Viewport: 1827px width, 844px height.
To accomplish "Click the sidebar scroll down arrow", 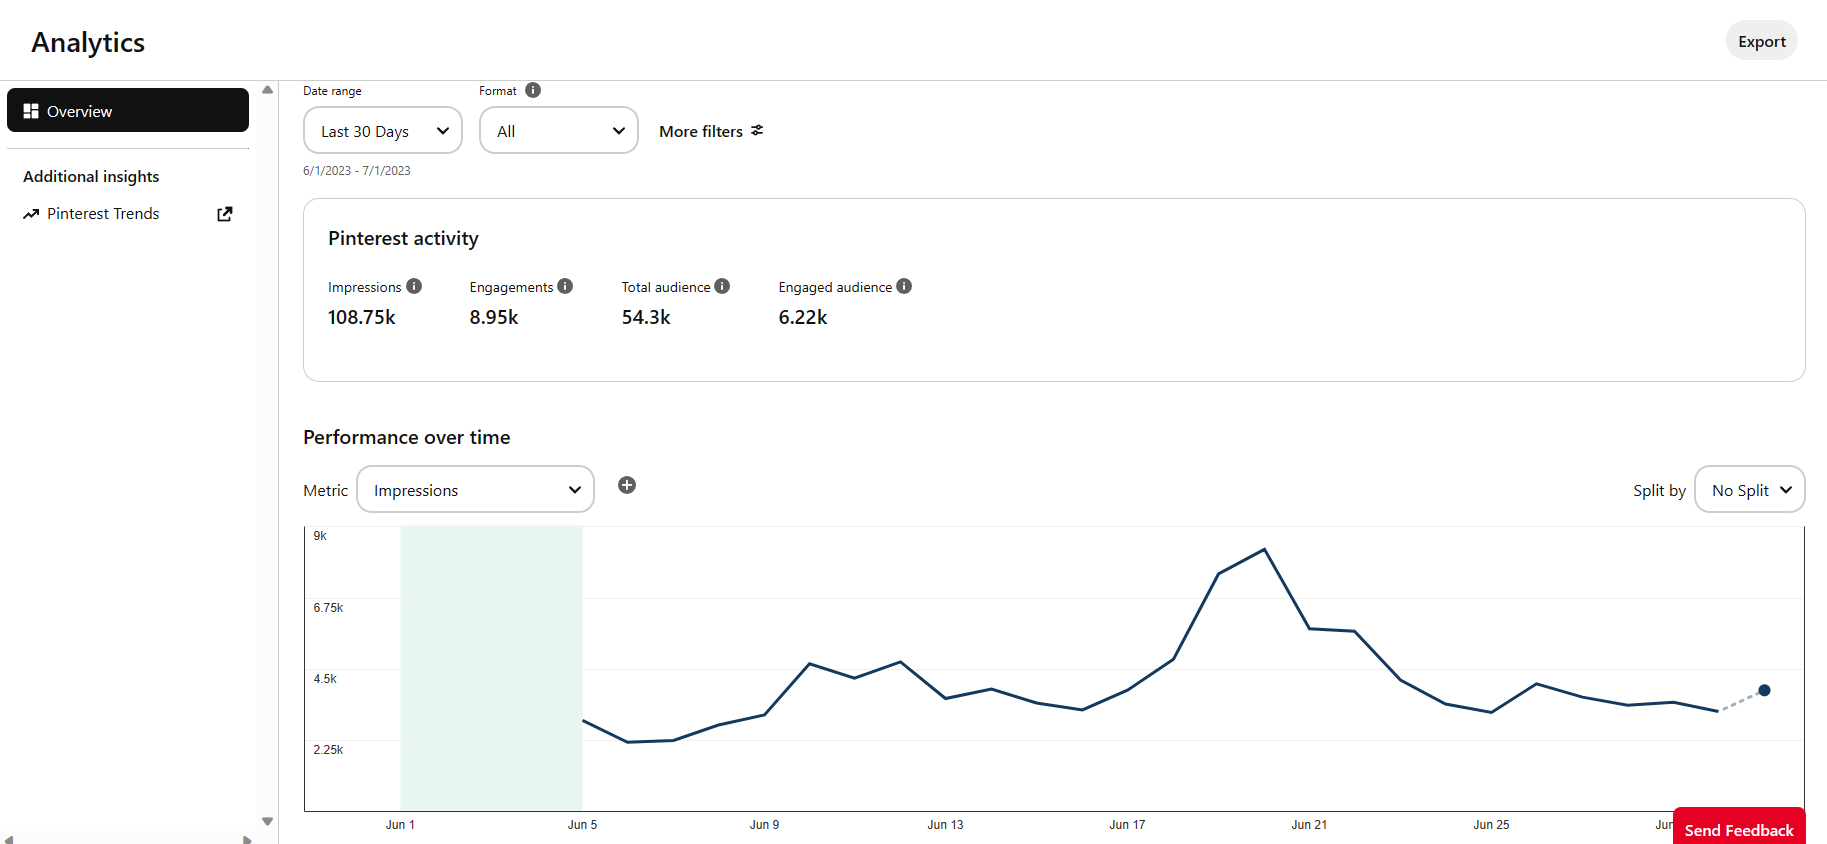I will tap(267, 821).
